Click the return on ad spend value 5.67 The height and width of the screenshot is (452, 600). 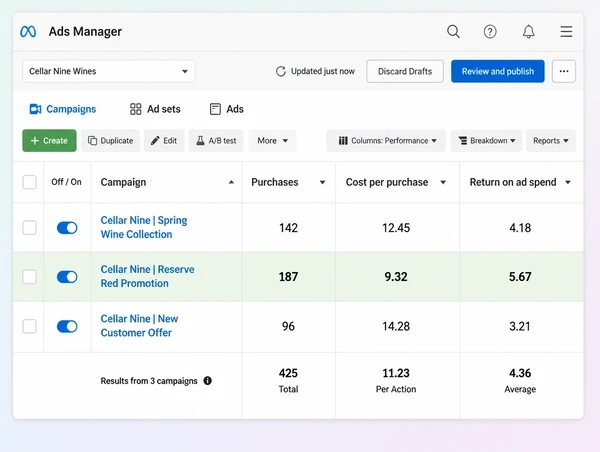point(520,277)
